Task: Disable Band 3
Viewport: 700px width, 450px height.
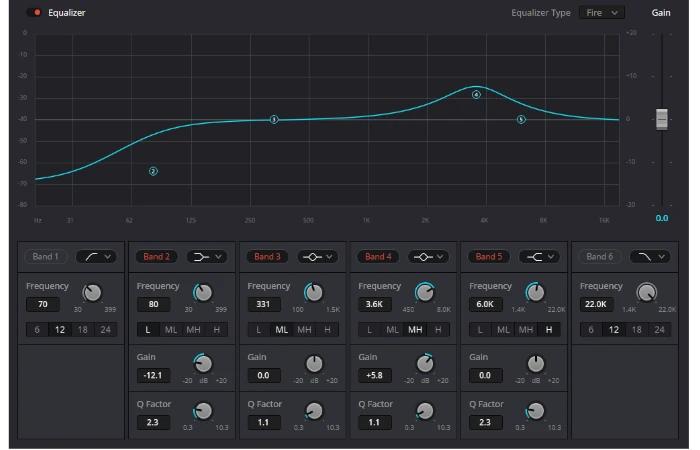Action: coord(267,257)
